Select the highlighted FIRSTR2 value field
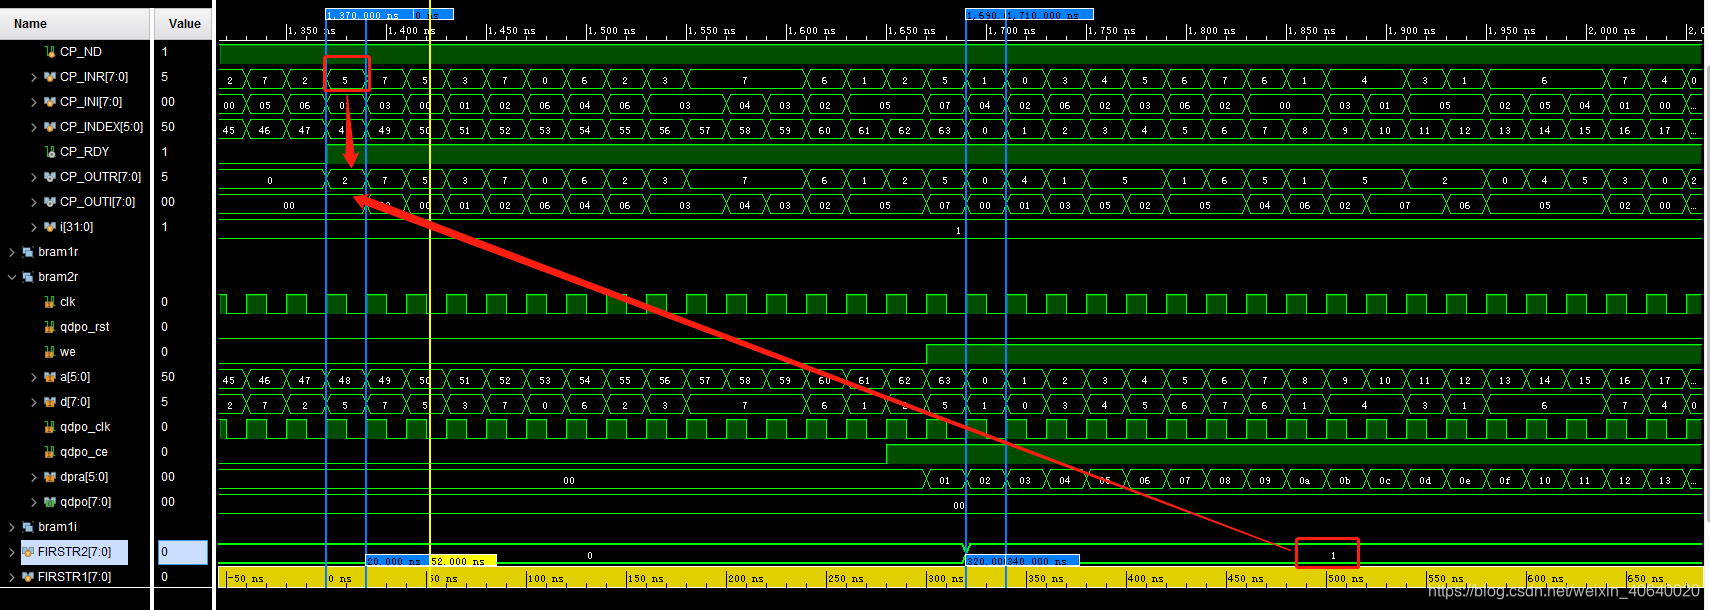The width and height of the screenshot is (1710, 610). (183, 552)
